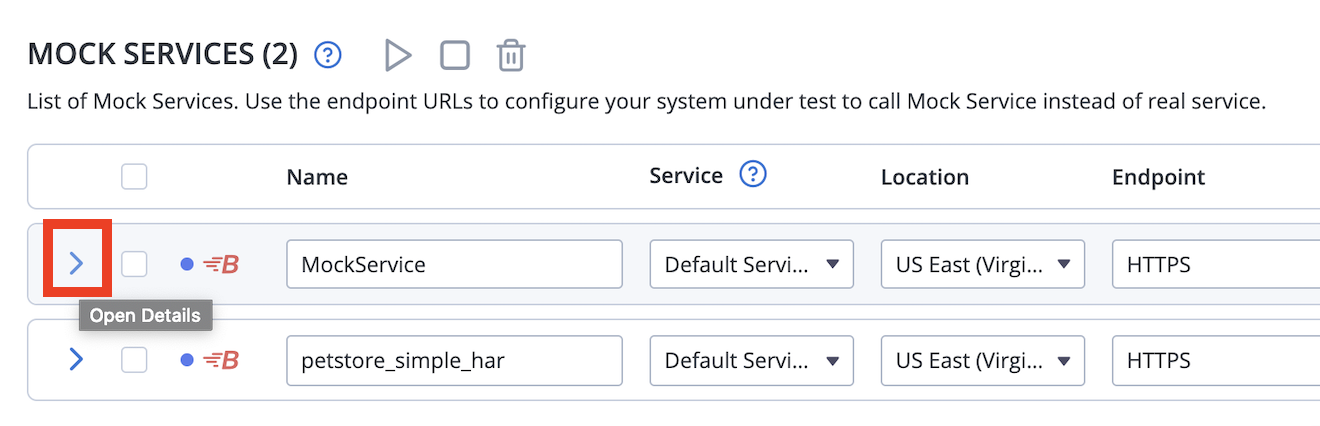This screenshot has width=1320, height=426.
Task: Open Service dropdown for petstore_simple_har row
Action: [x=752, y=360]
